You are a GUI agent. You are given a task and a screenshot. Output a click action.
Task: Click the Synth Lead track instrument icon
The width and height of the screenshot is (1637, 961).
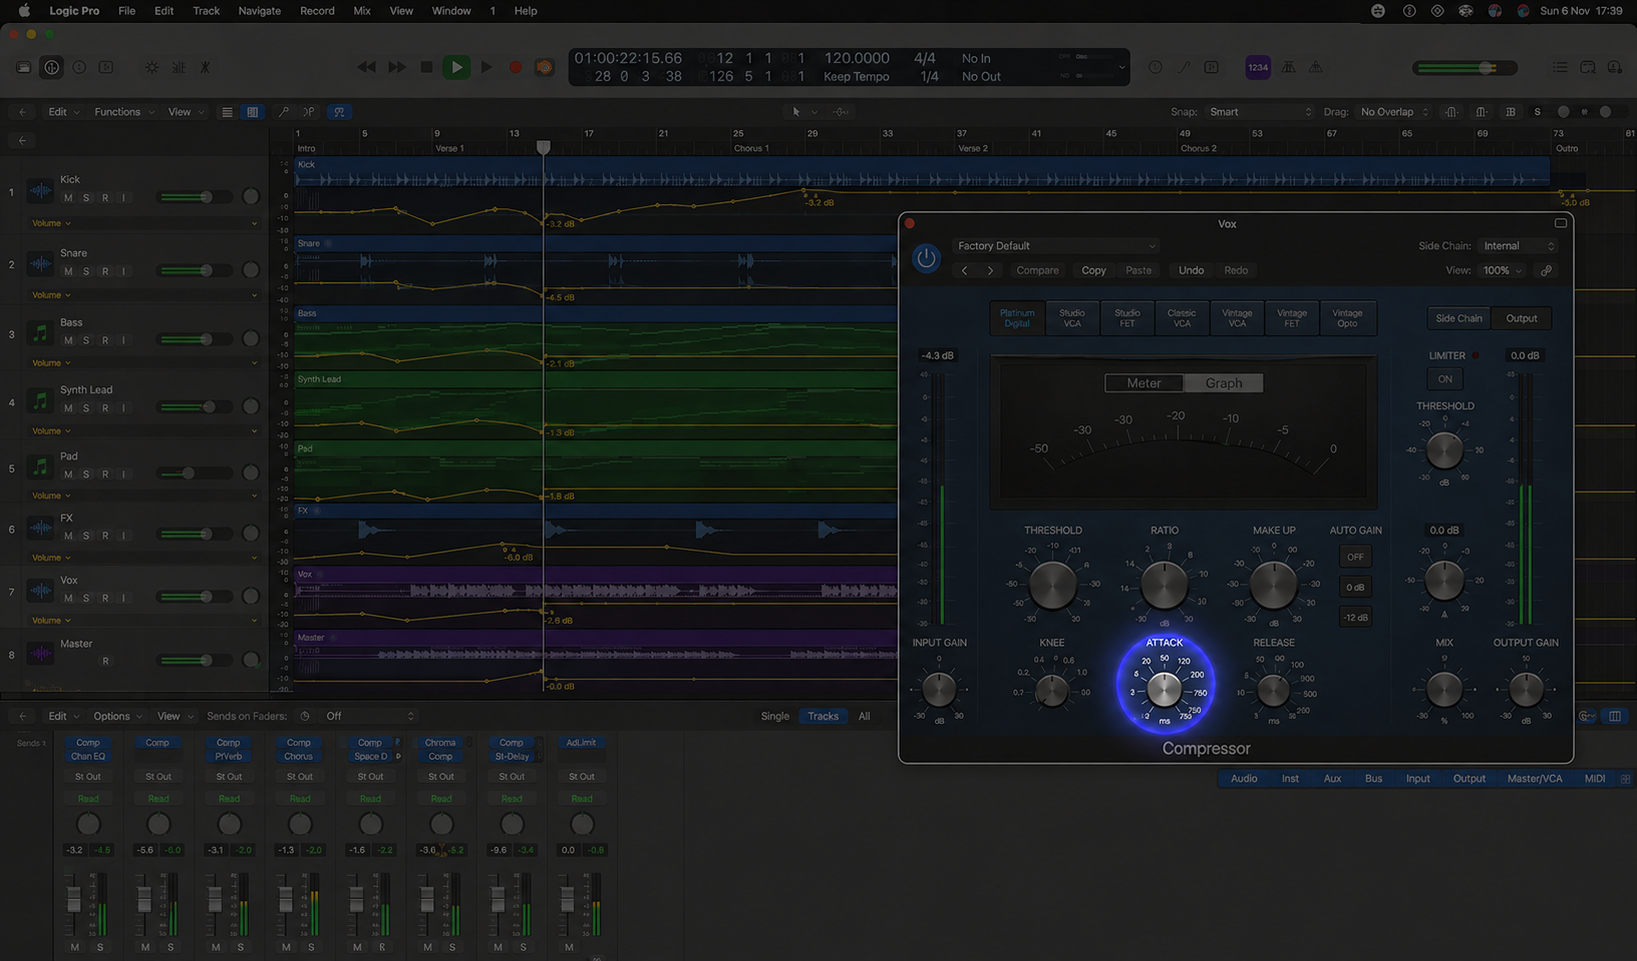pos(40,400)
